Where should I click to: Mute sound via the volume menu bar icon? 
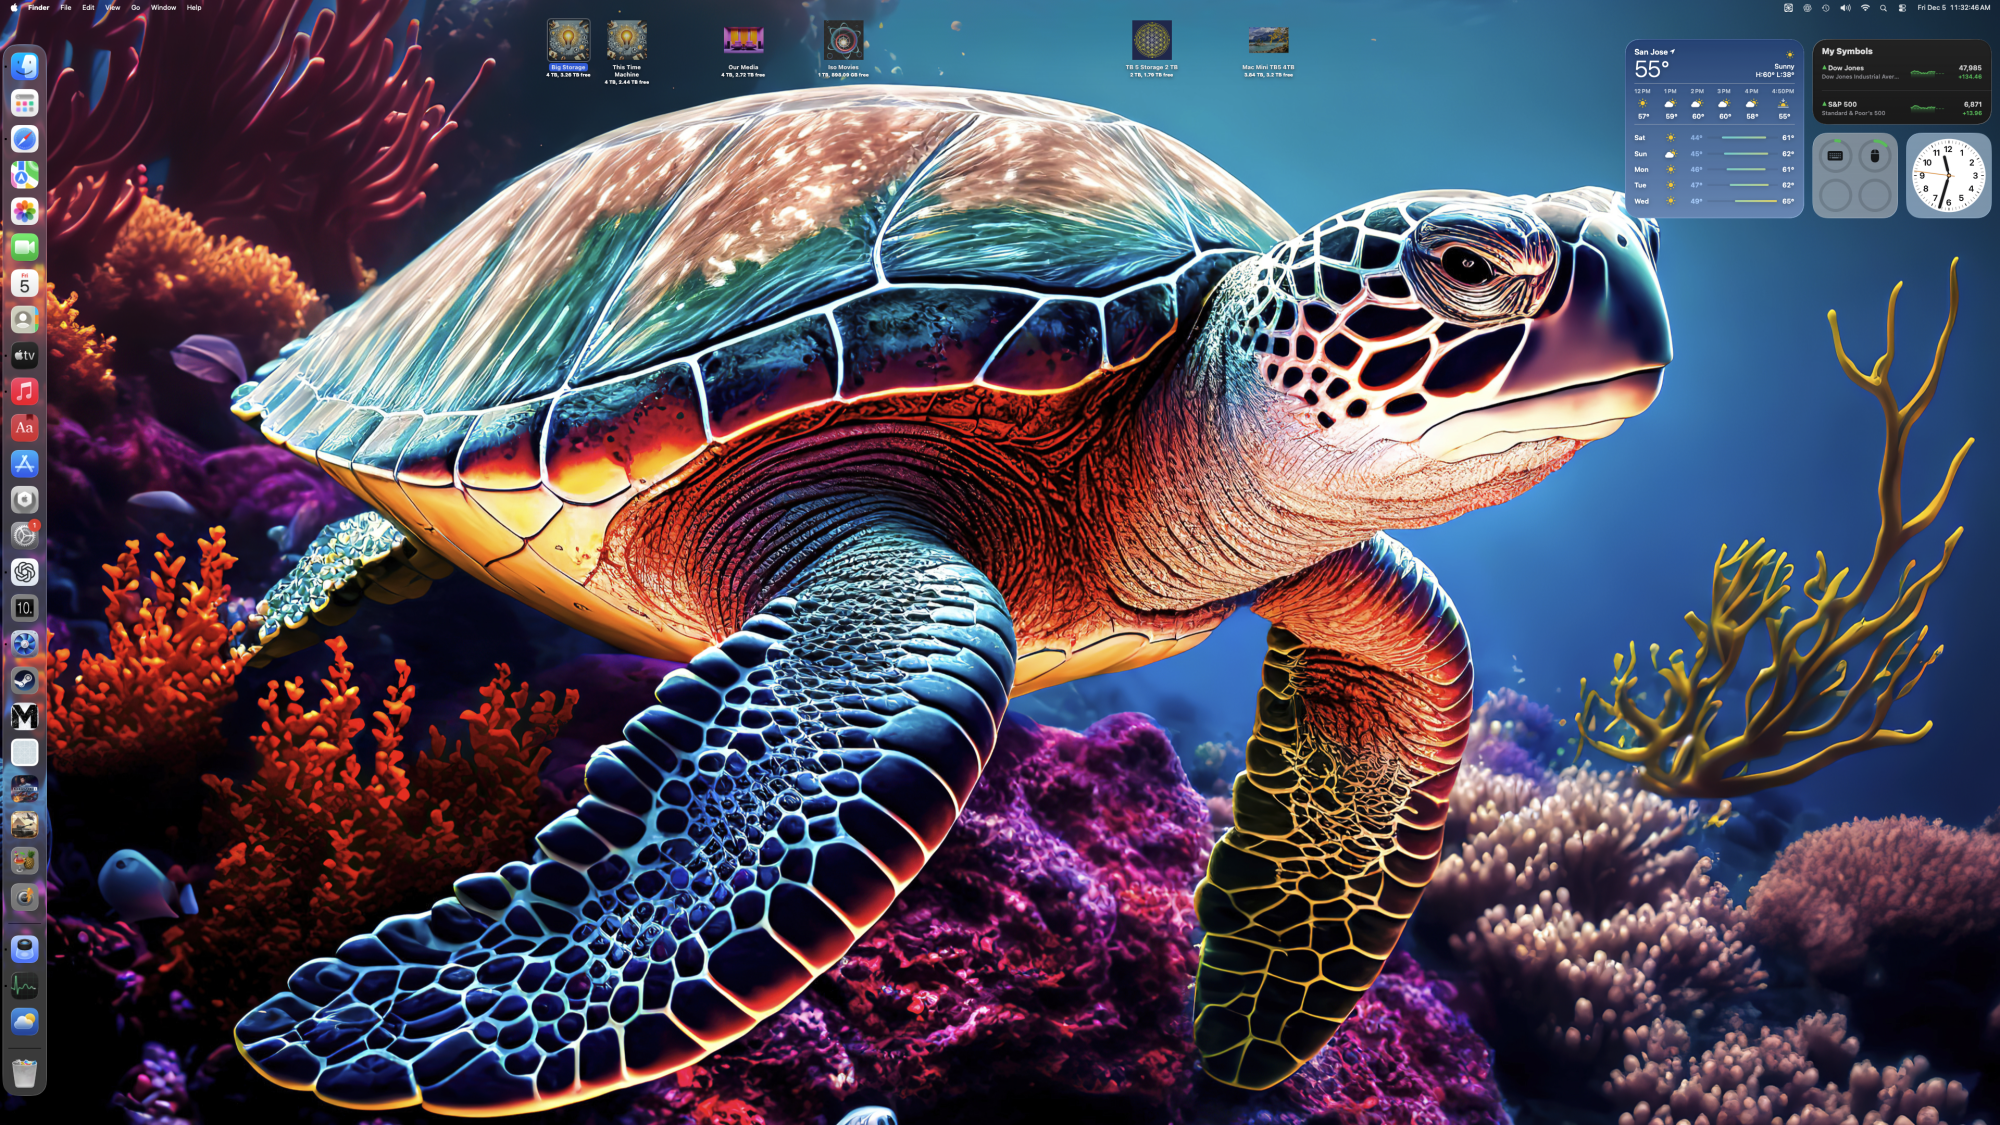[x=1845, y=8]
